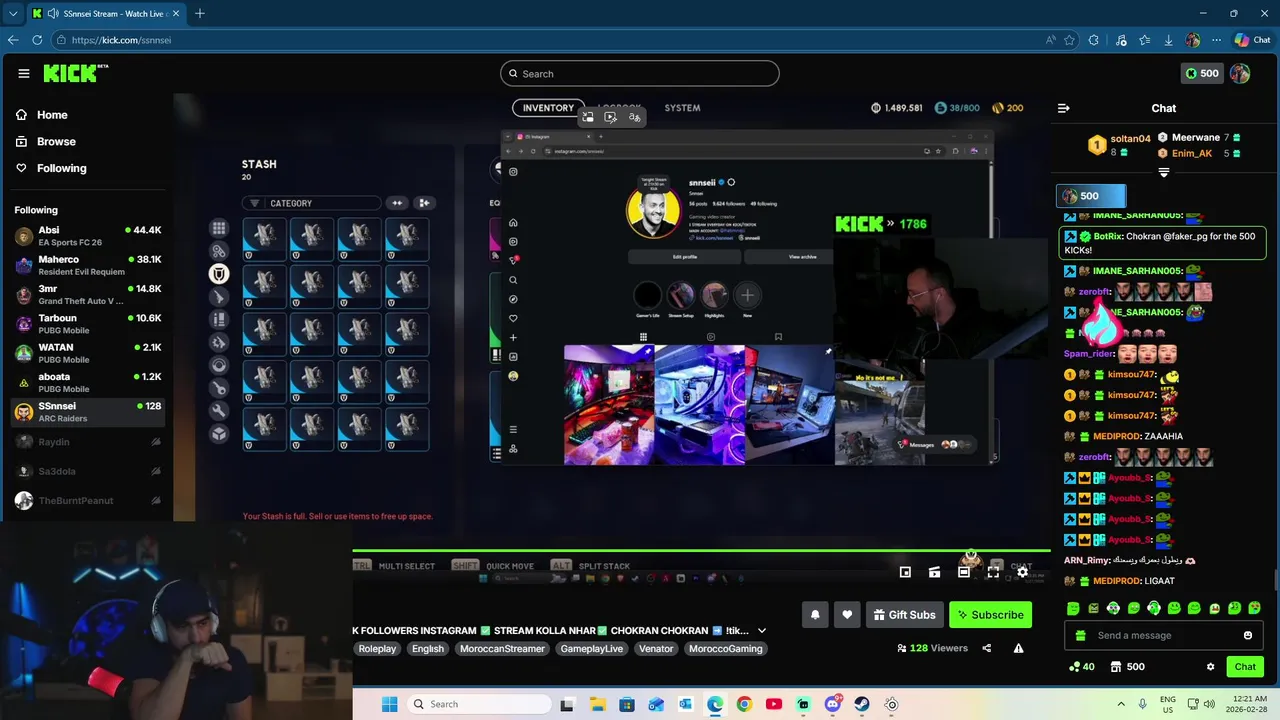The image size is (1280, 720).
Task: Open the Kick user profile avatar
Action: (x=1240, y=73)
